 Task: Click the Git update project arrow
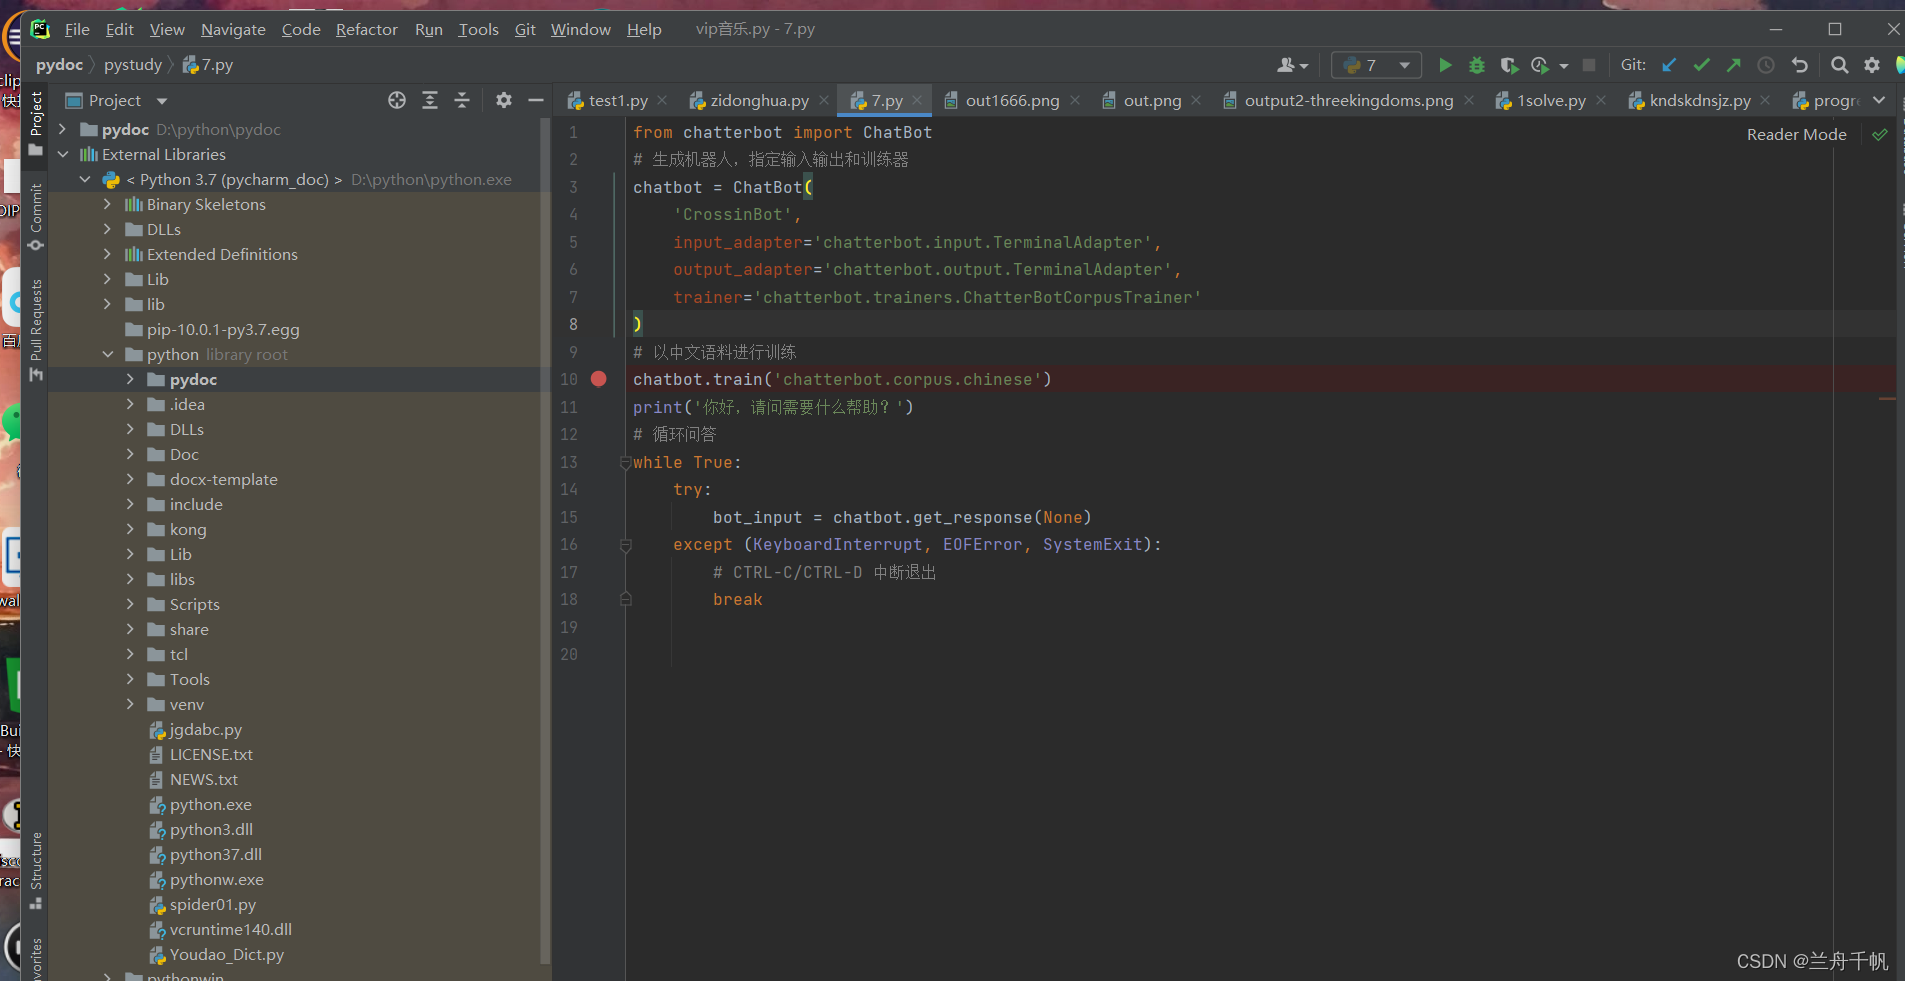[x=1669, y=65]
